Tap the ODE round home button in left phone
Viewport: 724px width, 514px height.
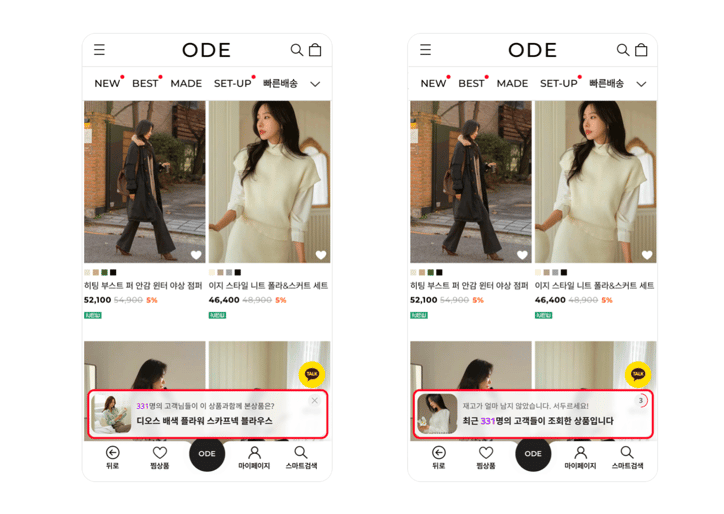tap(207, 454)
